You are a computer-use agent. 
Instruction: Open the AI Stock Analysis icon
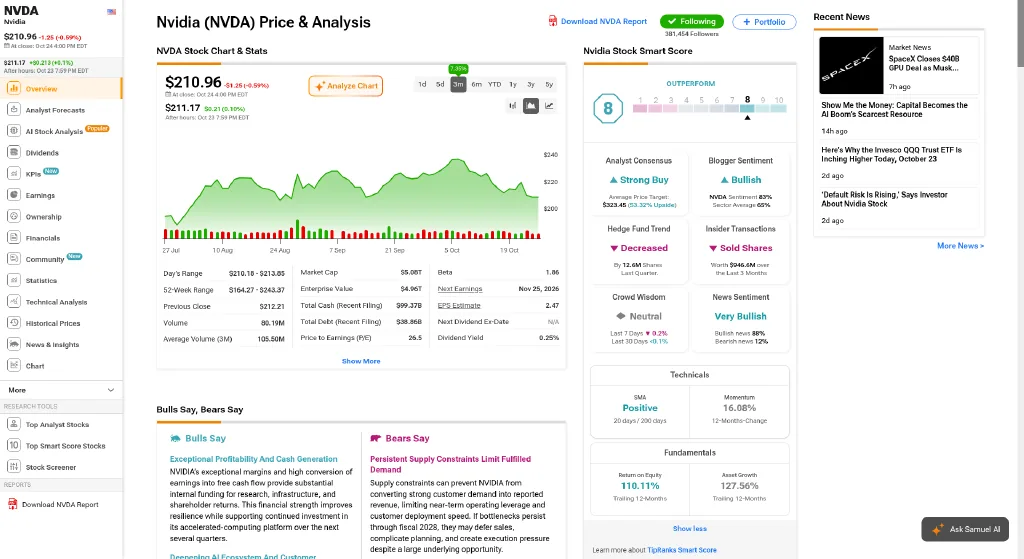(x=14, y=131)
